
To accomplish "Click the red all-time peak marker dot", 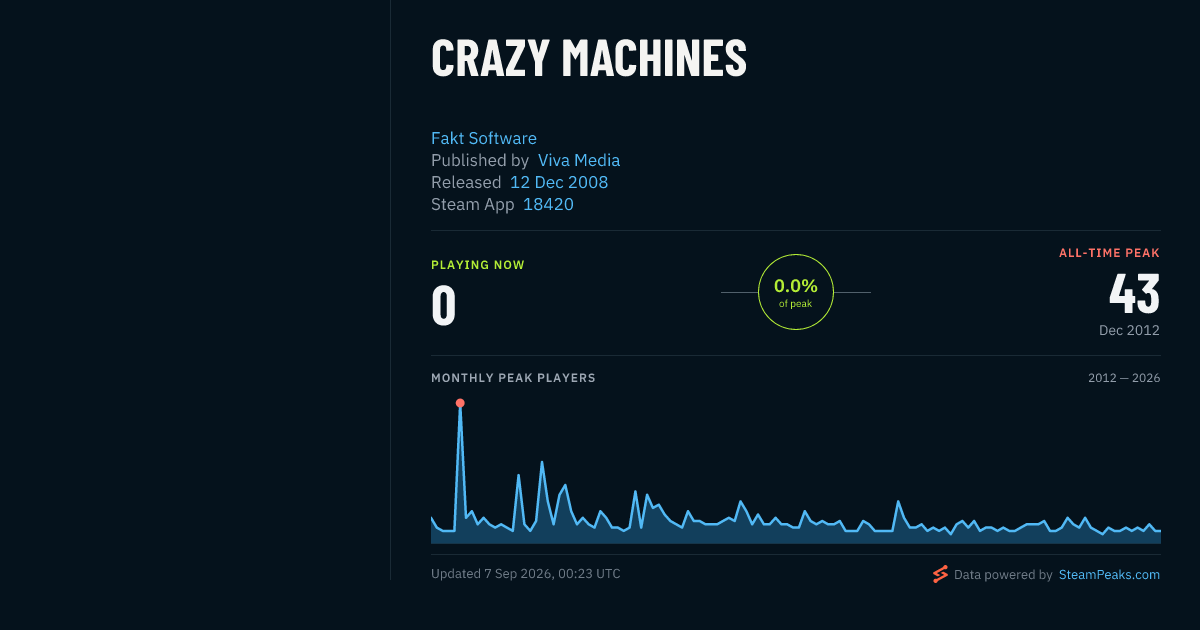I will pyautogui.click(x=460, y=403).
